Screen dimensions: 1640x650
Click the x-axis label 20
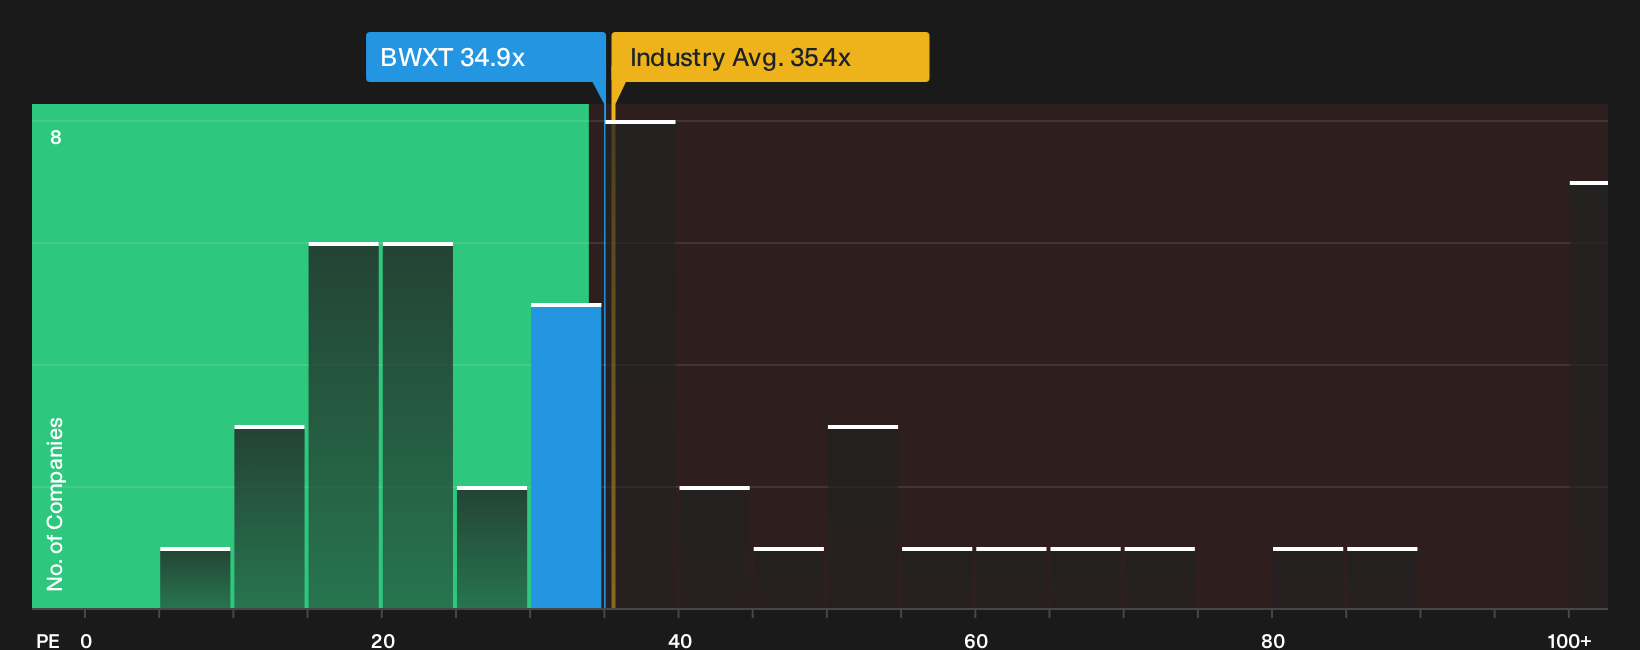pyautogui.click(x=383, y=640)
